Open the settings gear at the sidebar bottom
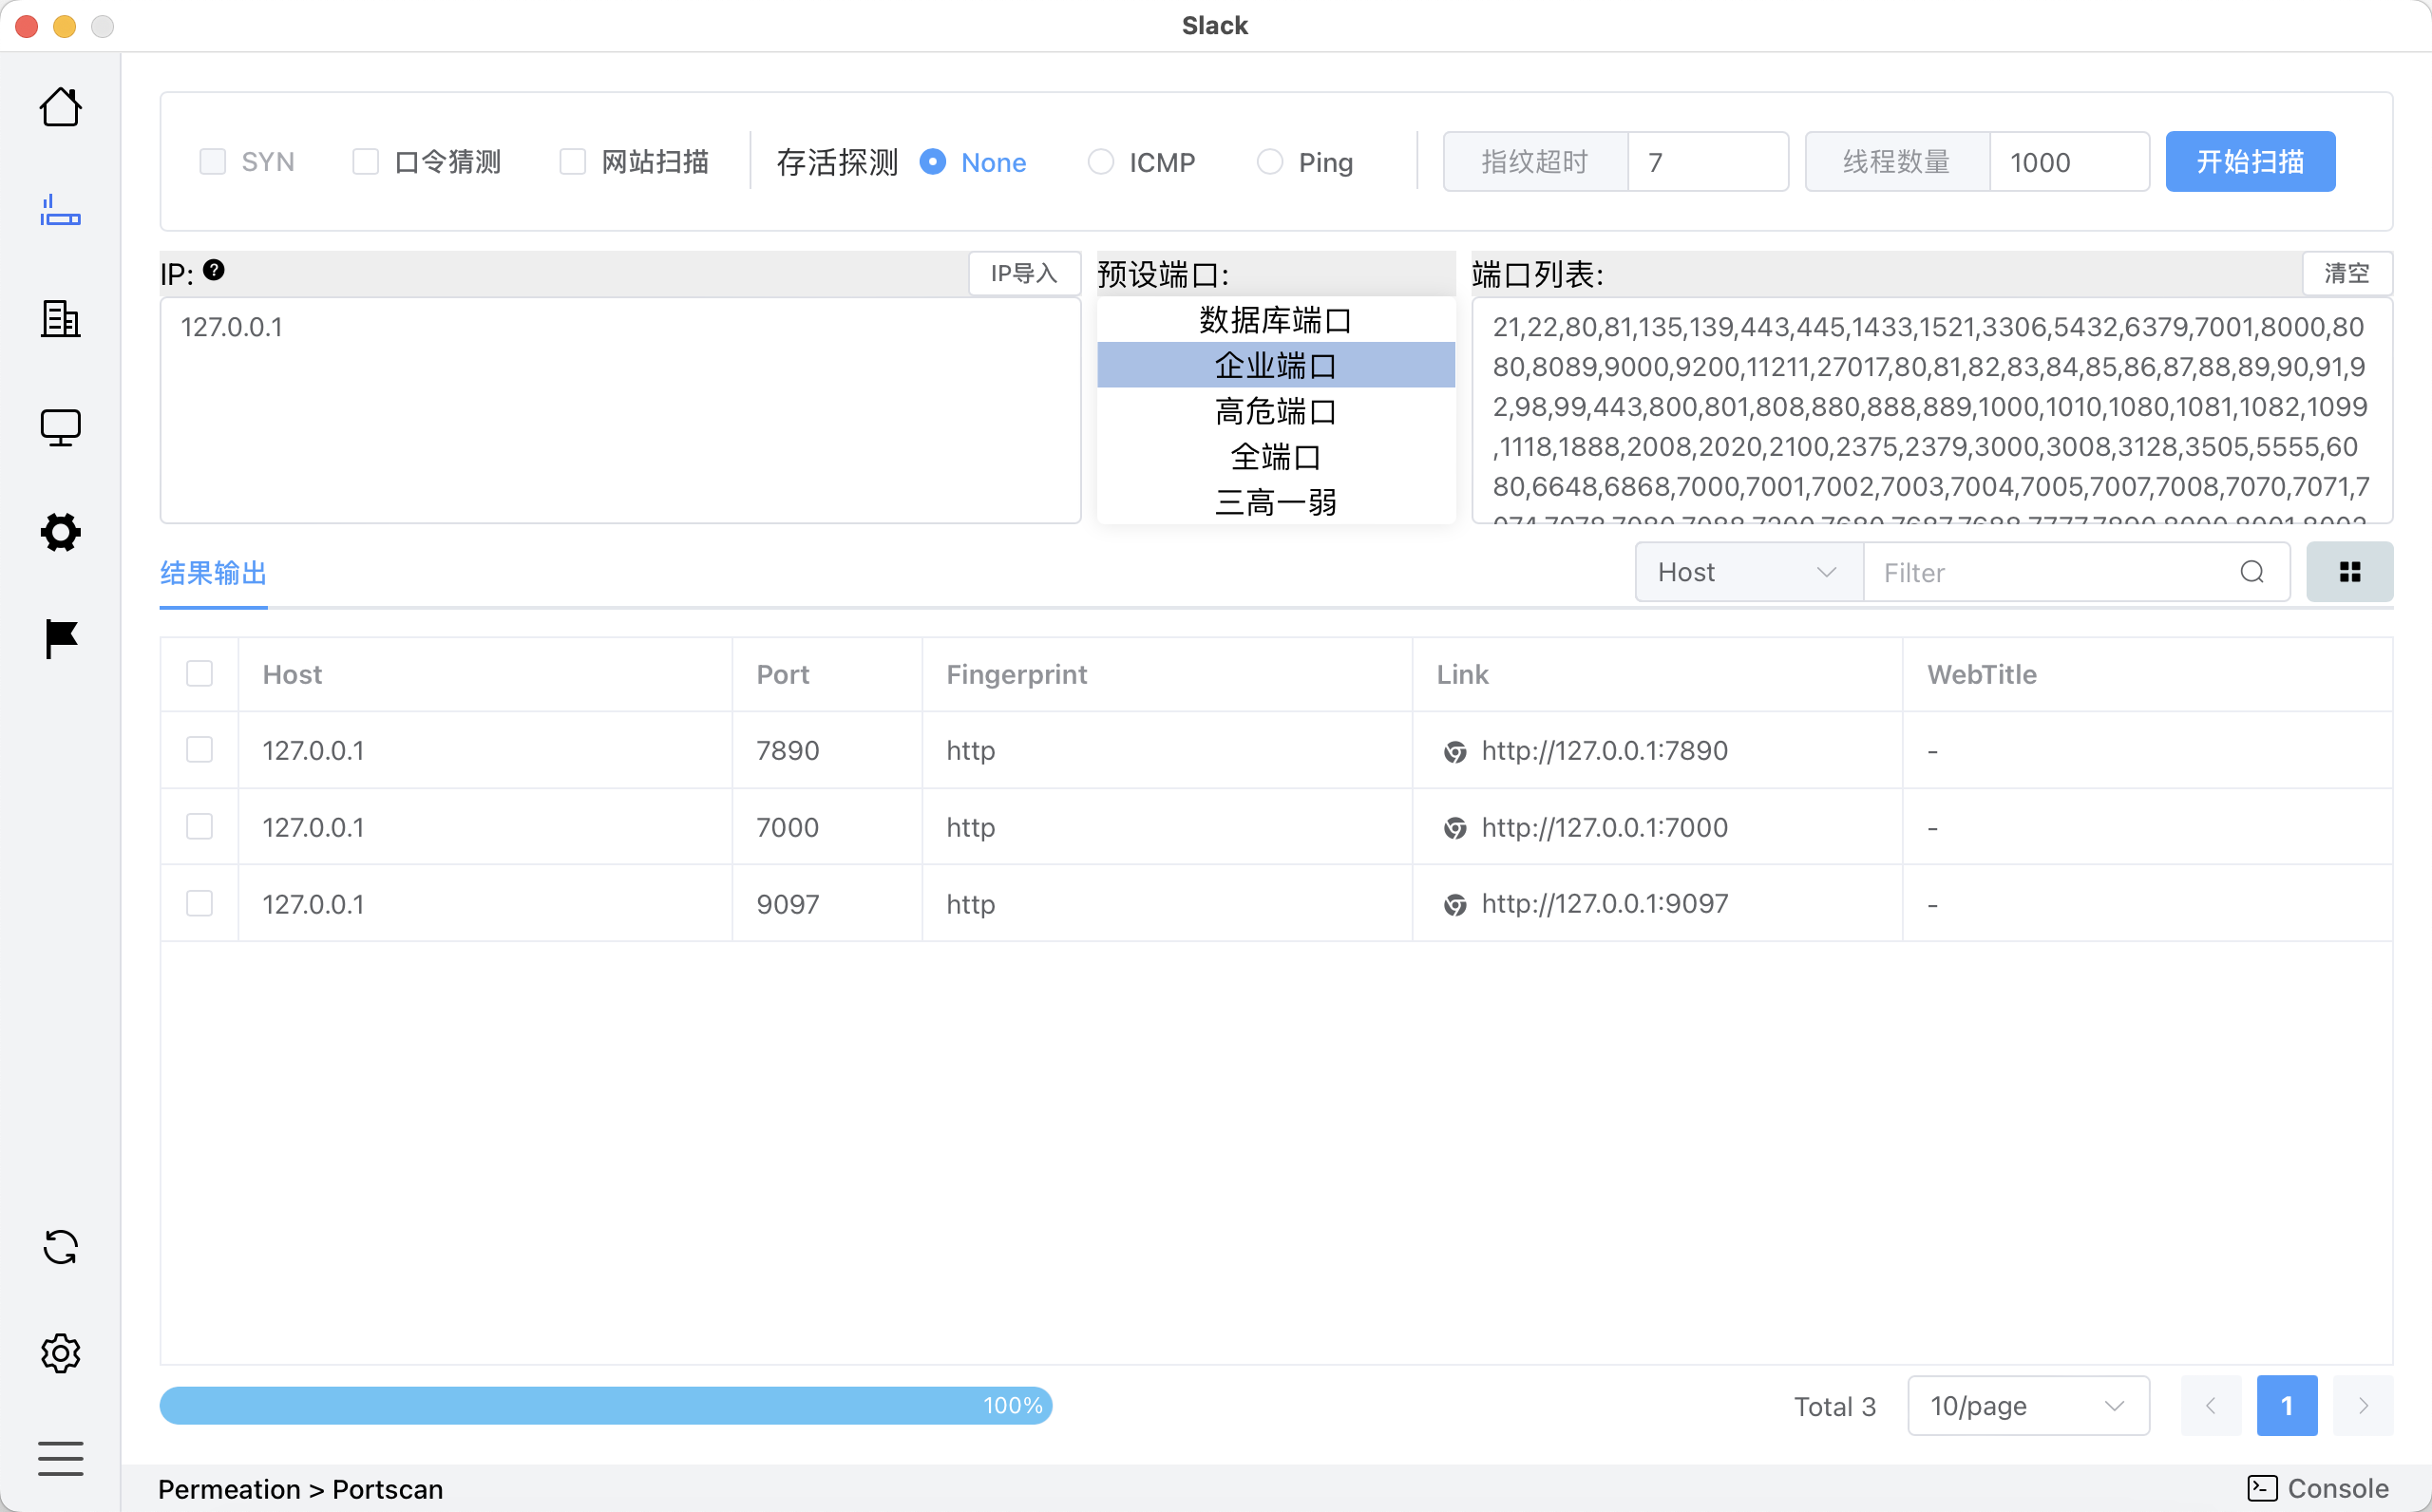The height and width of the screenshot is (1512, 2432). [x=60, y=1353]
